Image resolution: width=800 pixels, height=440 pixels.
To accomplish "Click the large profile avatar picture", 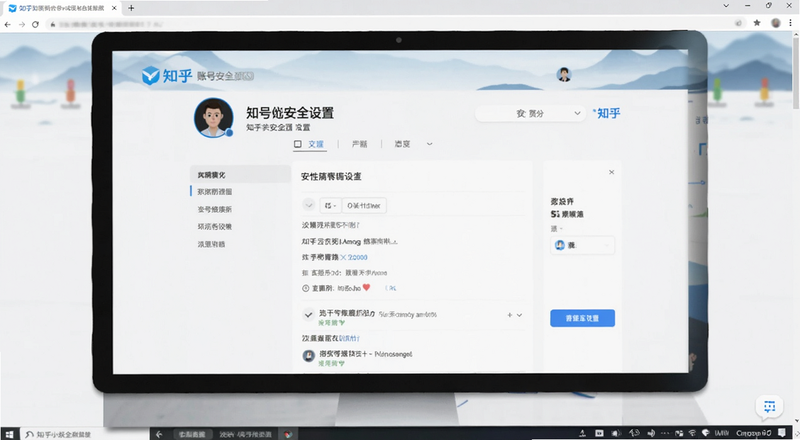I will (x=213, y=118).
